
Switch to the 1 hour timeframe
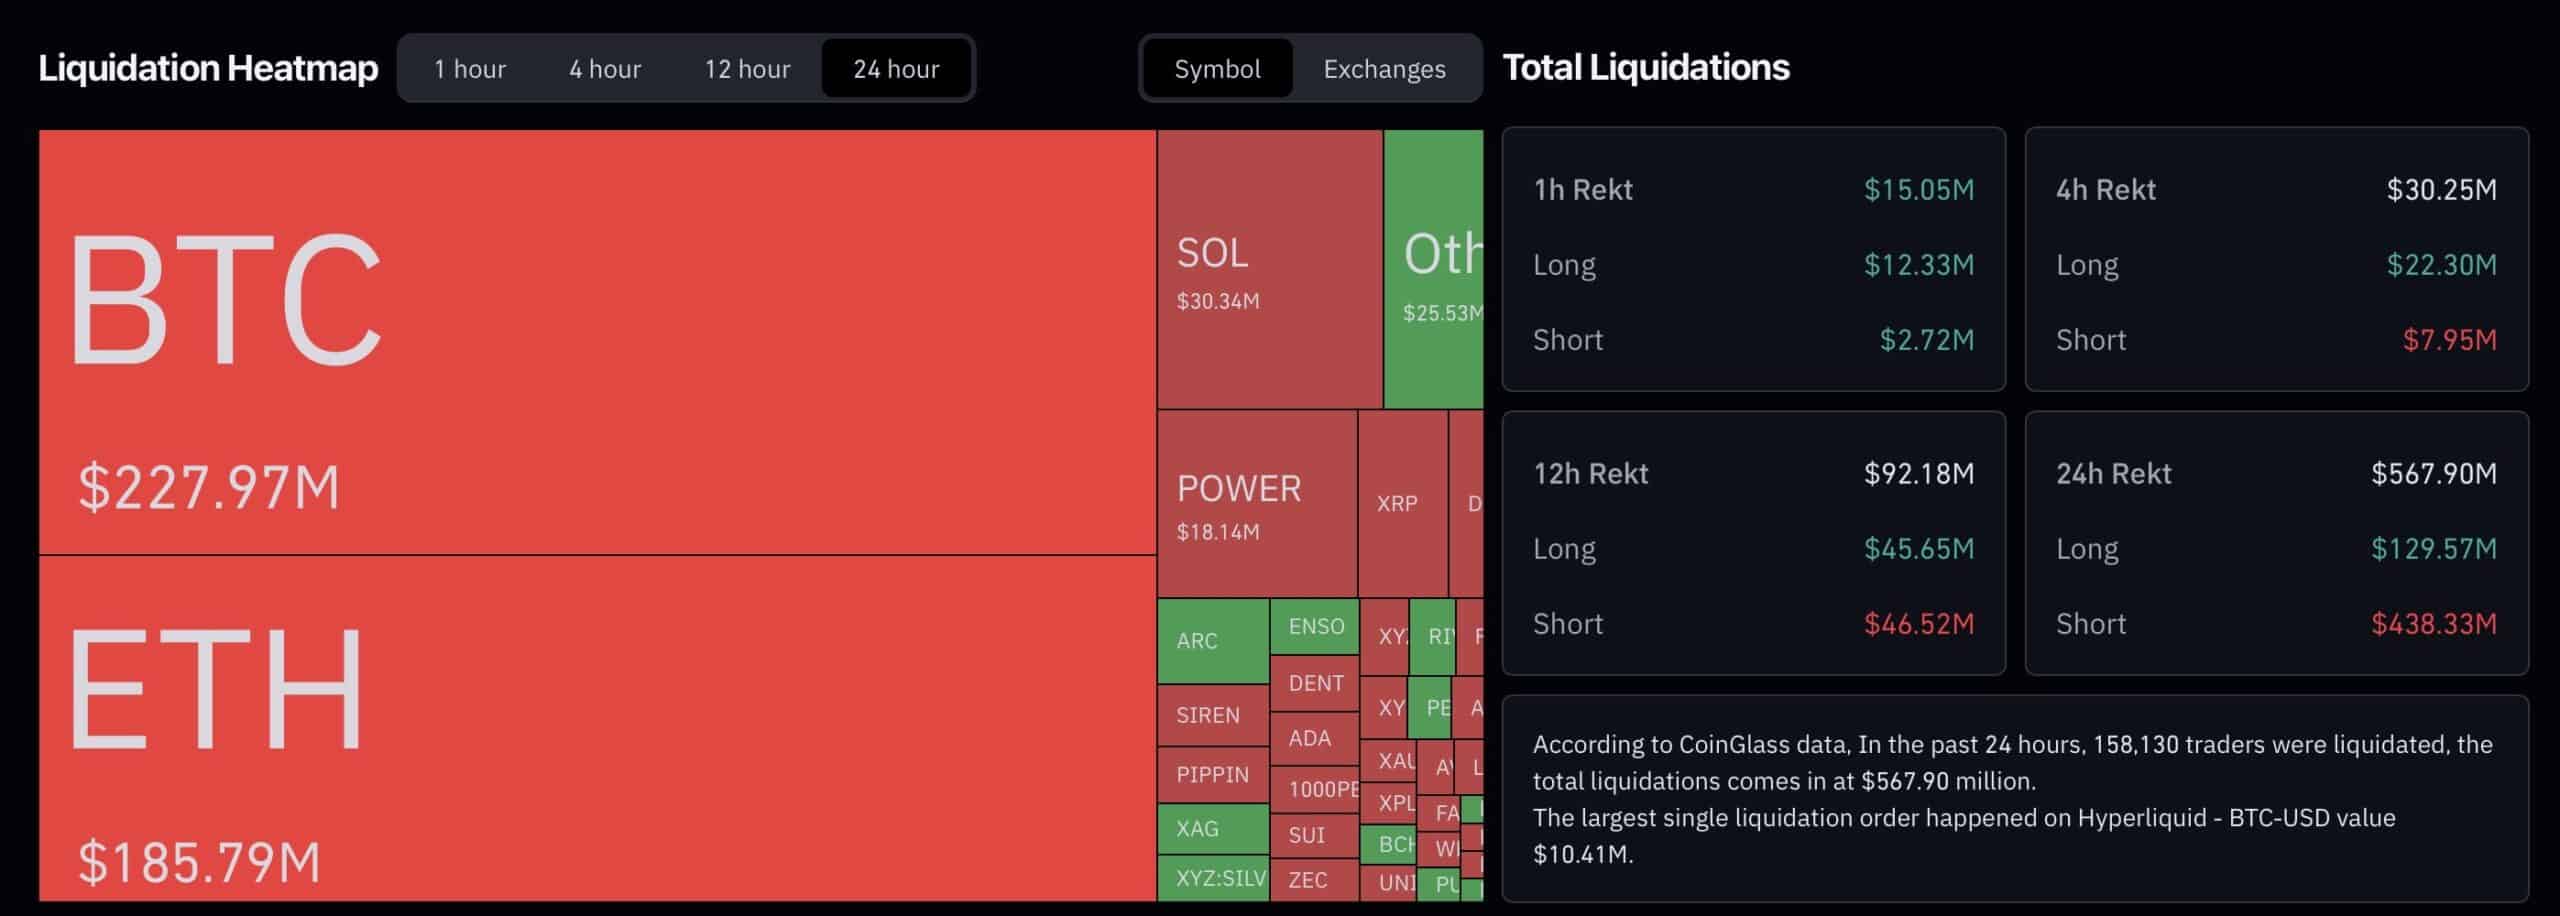coord(469,68)
